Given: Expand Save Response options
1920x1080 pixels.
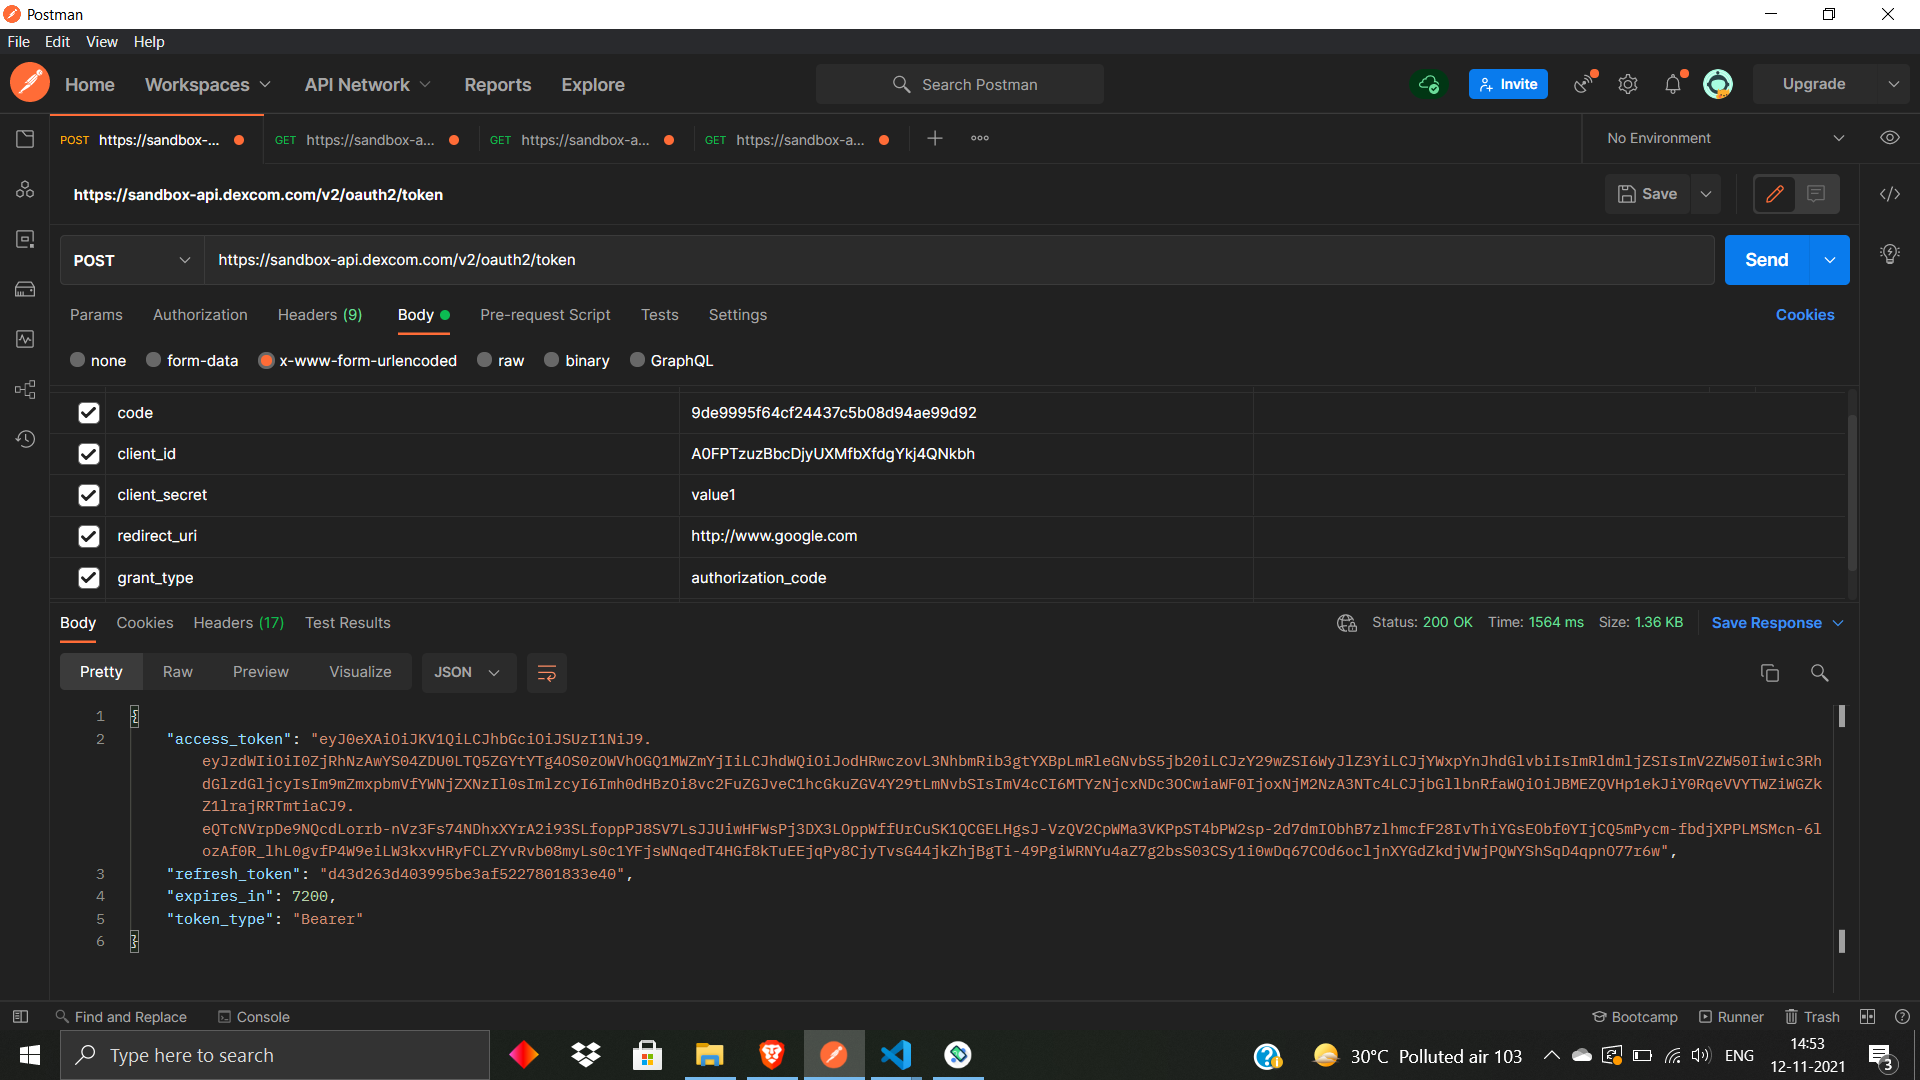Looking at the screenshot, I should coord(1838,623).
